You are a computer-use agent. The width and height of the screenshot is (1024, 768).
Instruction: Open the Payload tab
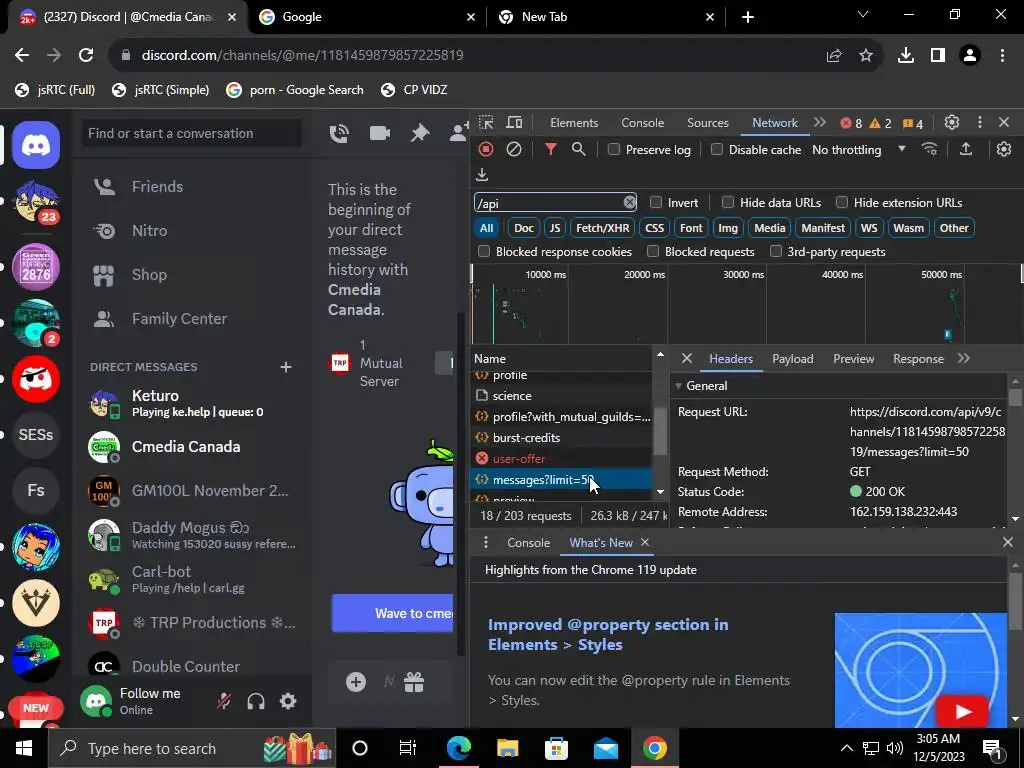point(793,359)
